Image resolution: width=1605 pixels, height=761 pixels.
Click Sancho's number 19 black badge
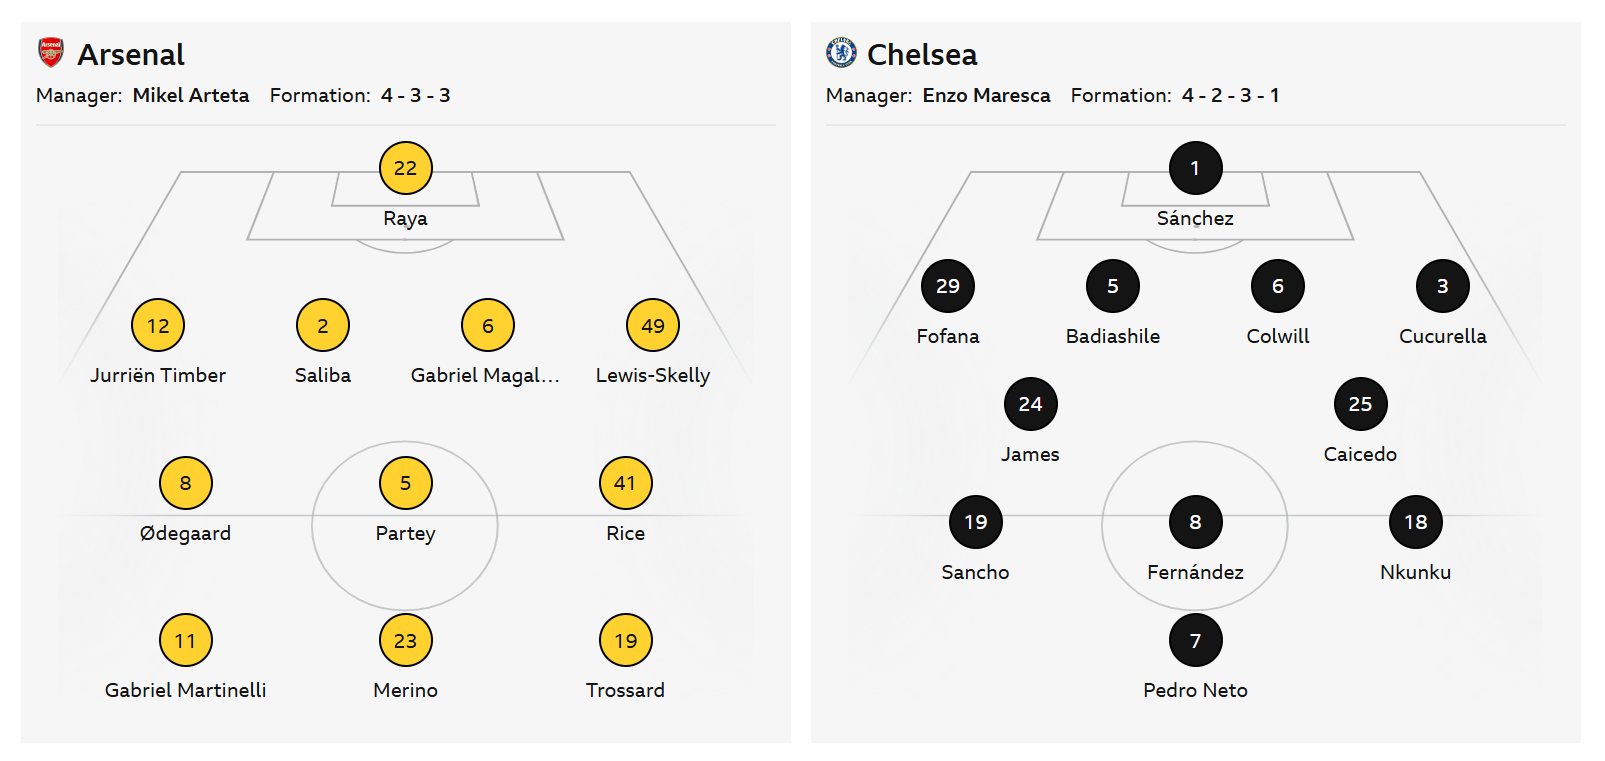[x=975, y=522]
